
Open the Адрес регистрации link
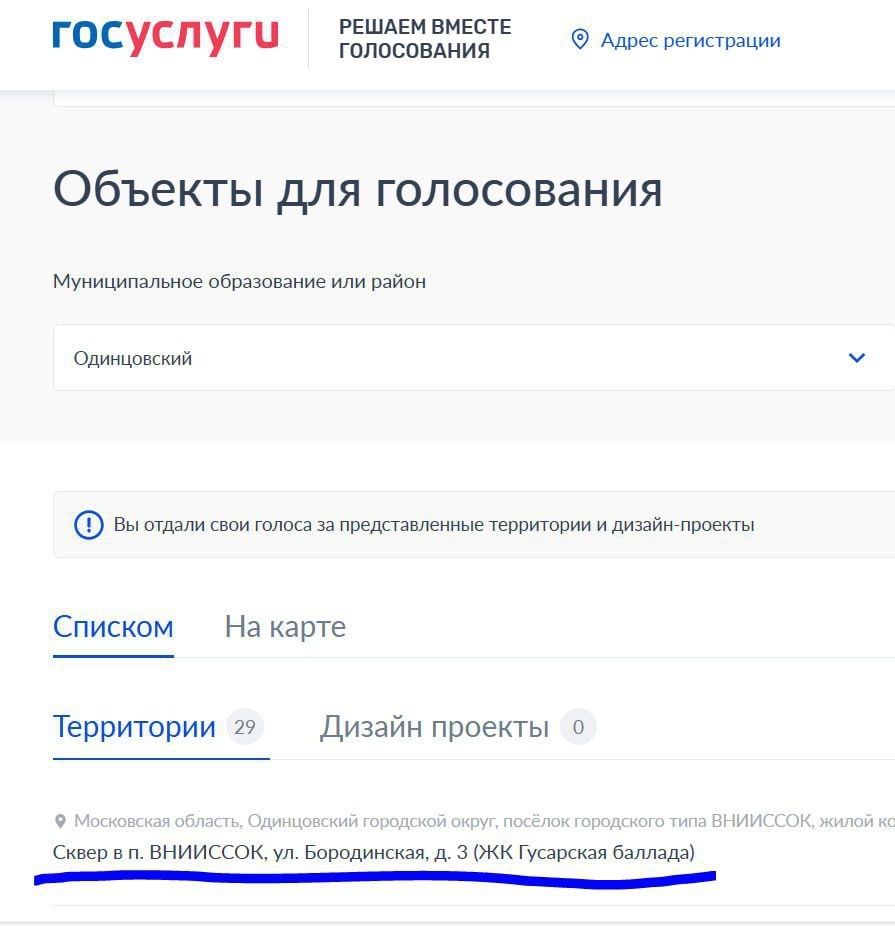[x=690, y=40]
